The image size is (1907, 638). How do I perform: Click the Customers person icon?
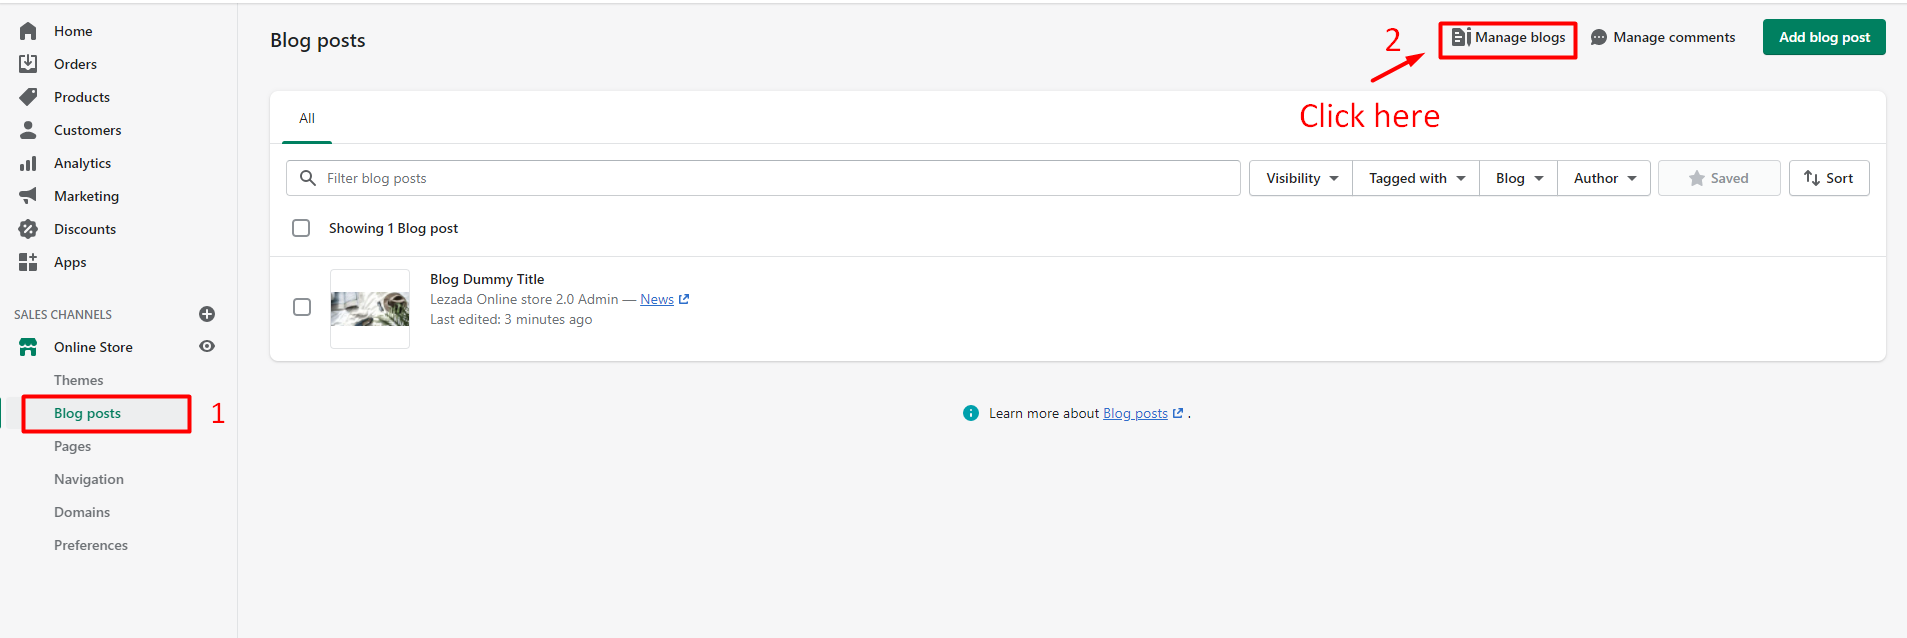pyautogui.click(x=28, y=130)
